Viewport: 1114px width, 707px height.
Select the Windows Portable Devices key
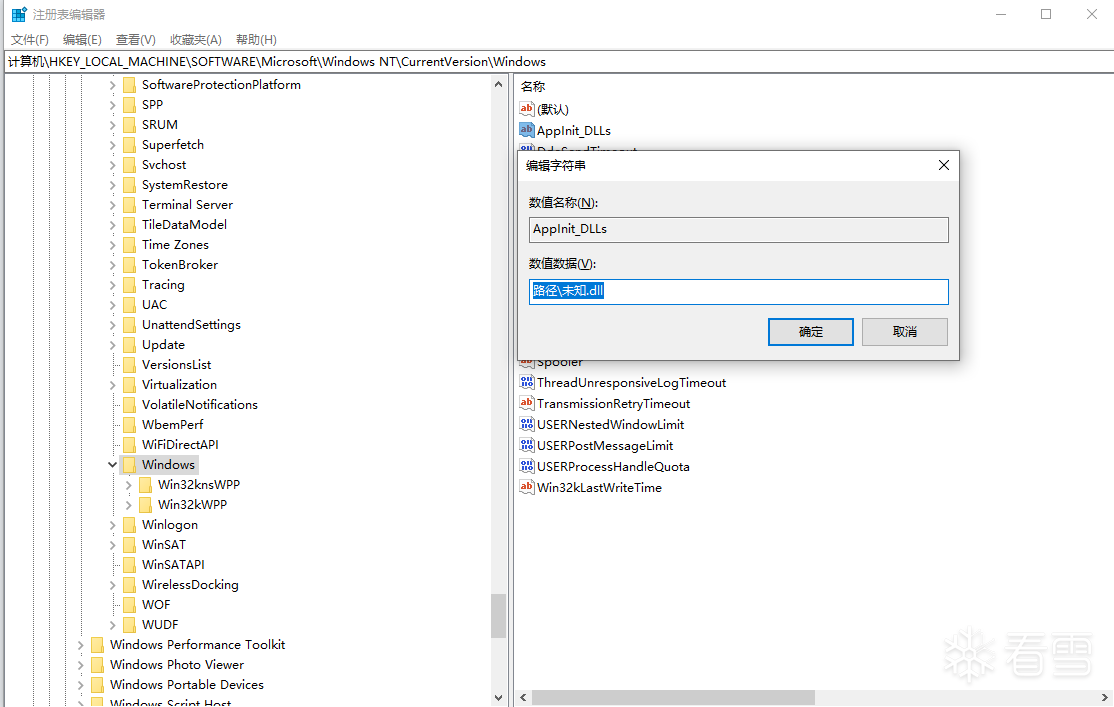tap(187, 685)
